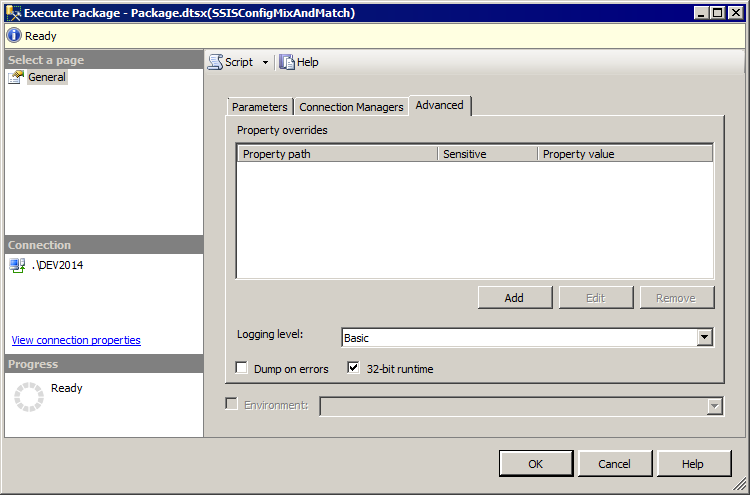Select the Advanced tab

pos(440,105)
